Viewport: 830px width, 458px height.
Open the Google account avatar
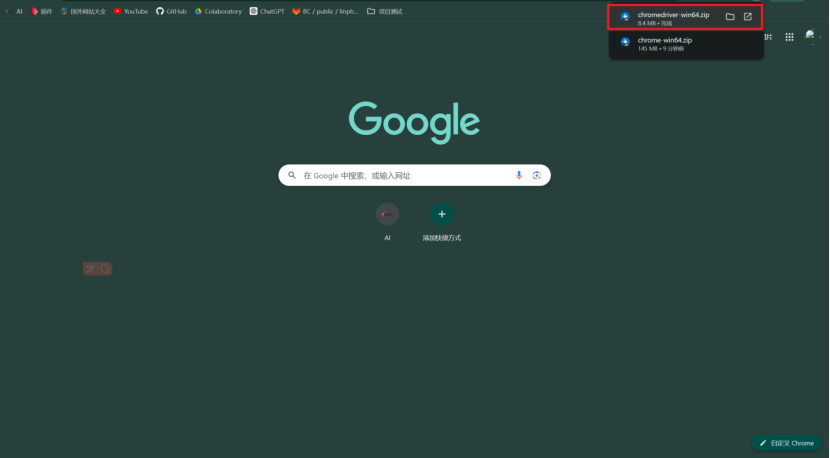click(x=810, y=35)
